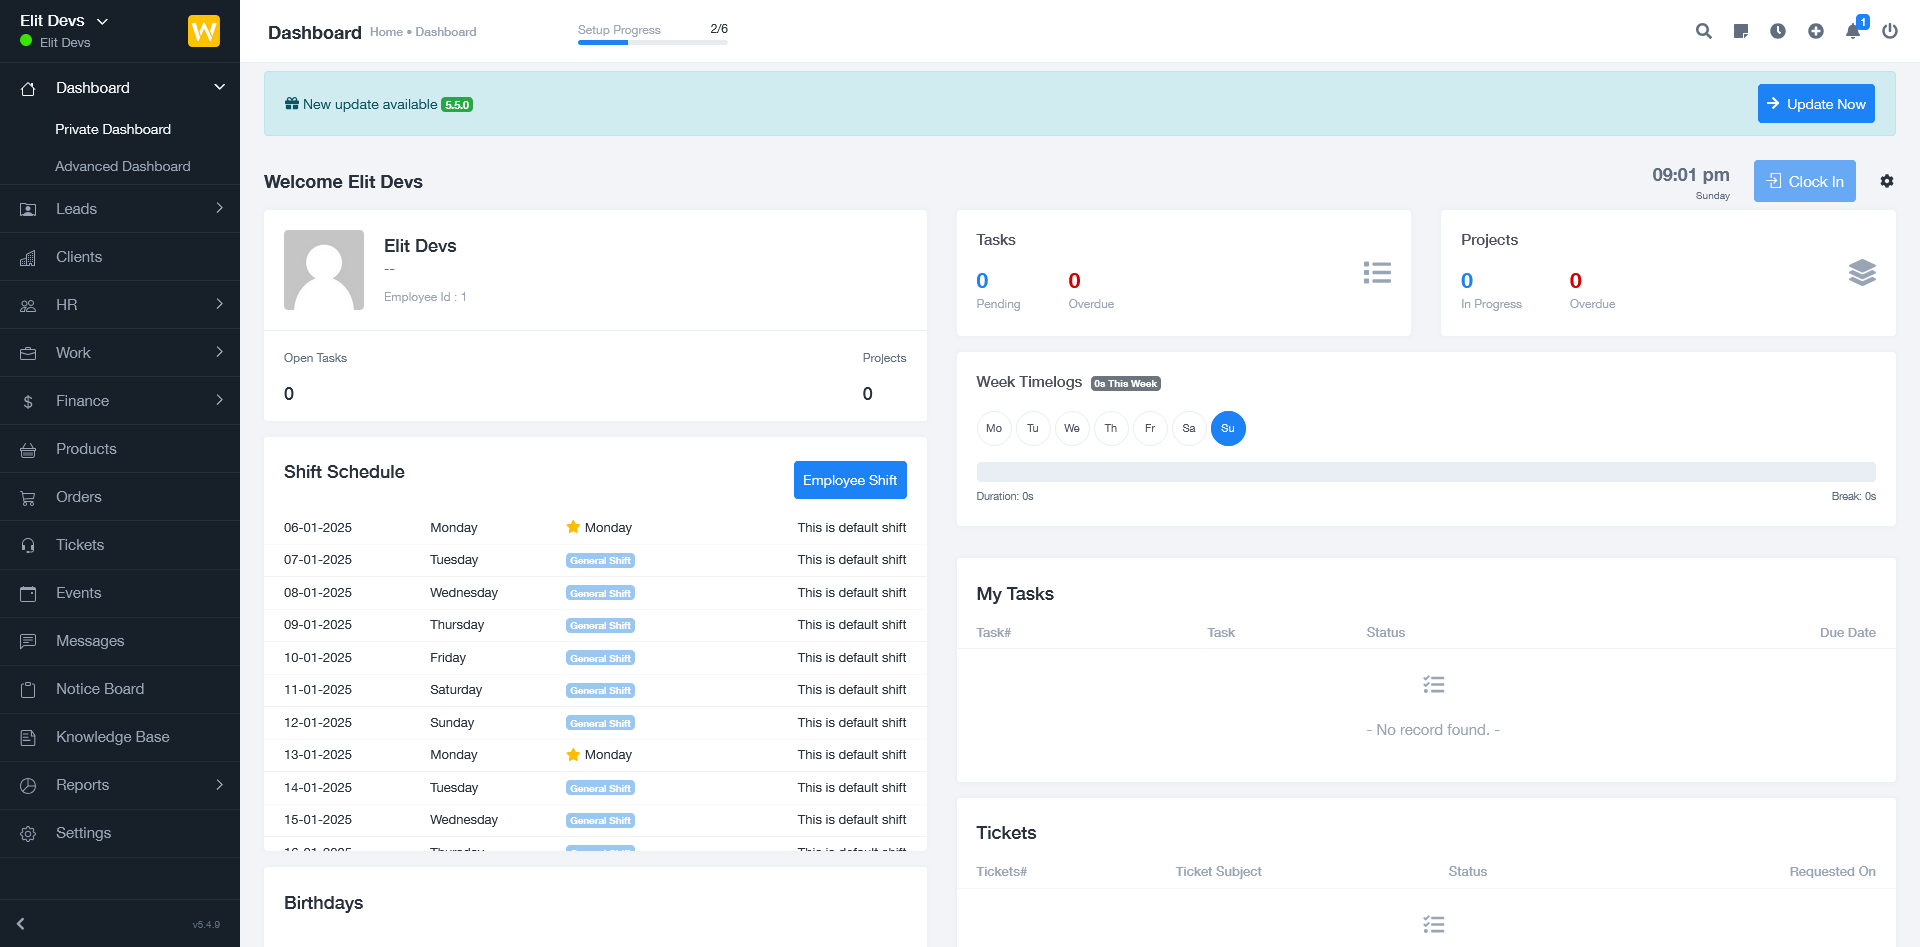Click the Pending tasks count
This screenshot has width=1920, height=947.
(982, 281)
